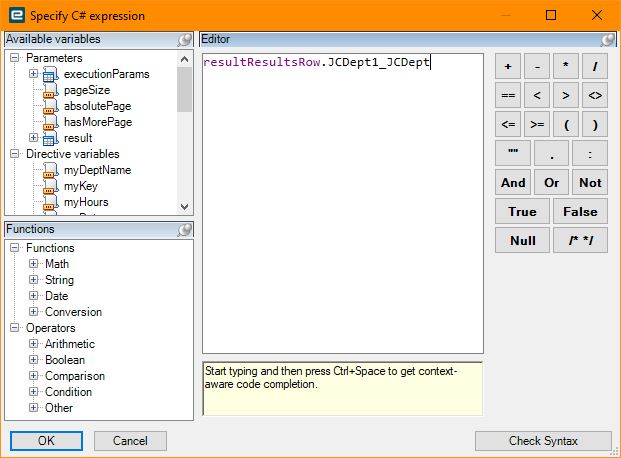Click the pin icon on Functions panel

(x=185, y=229)
